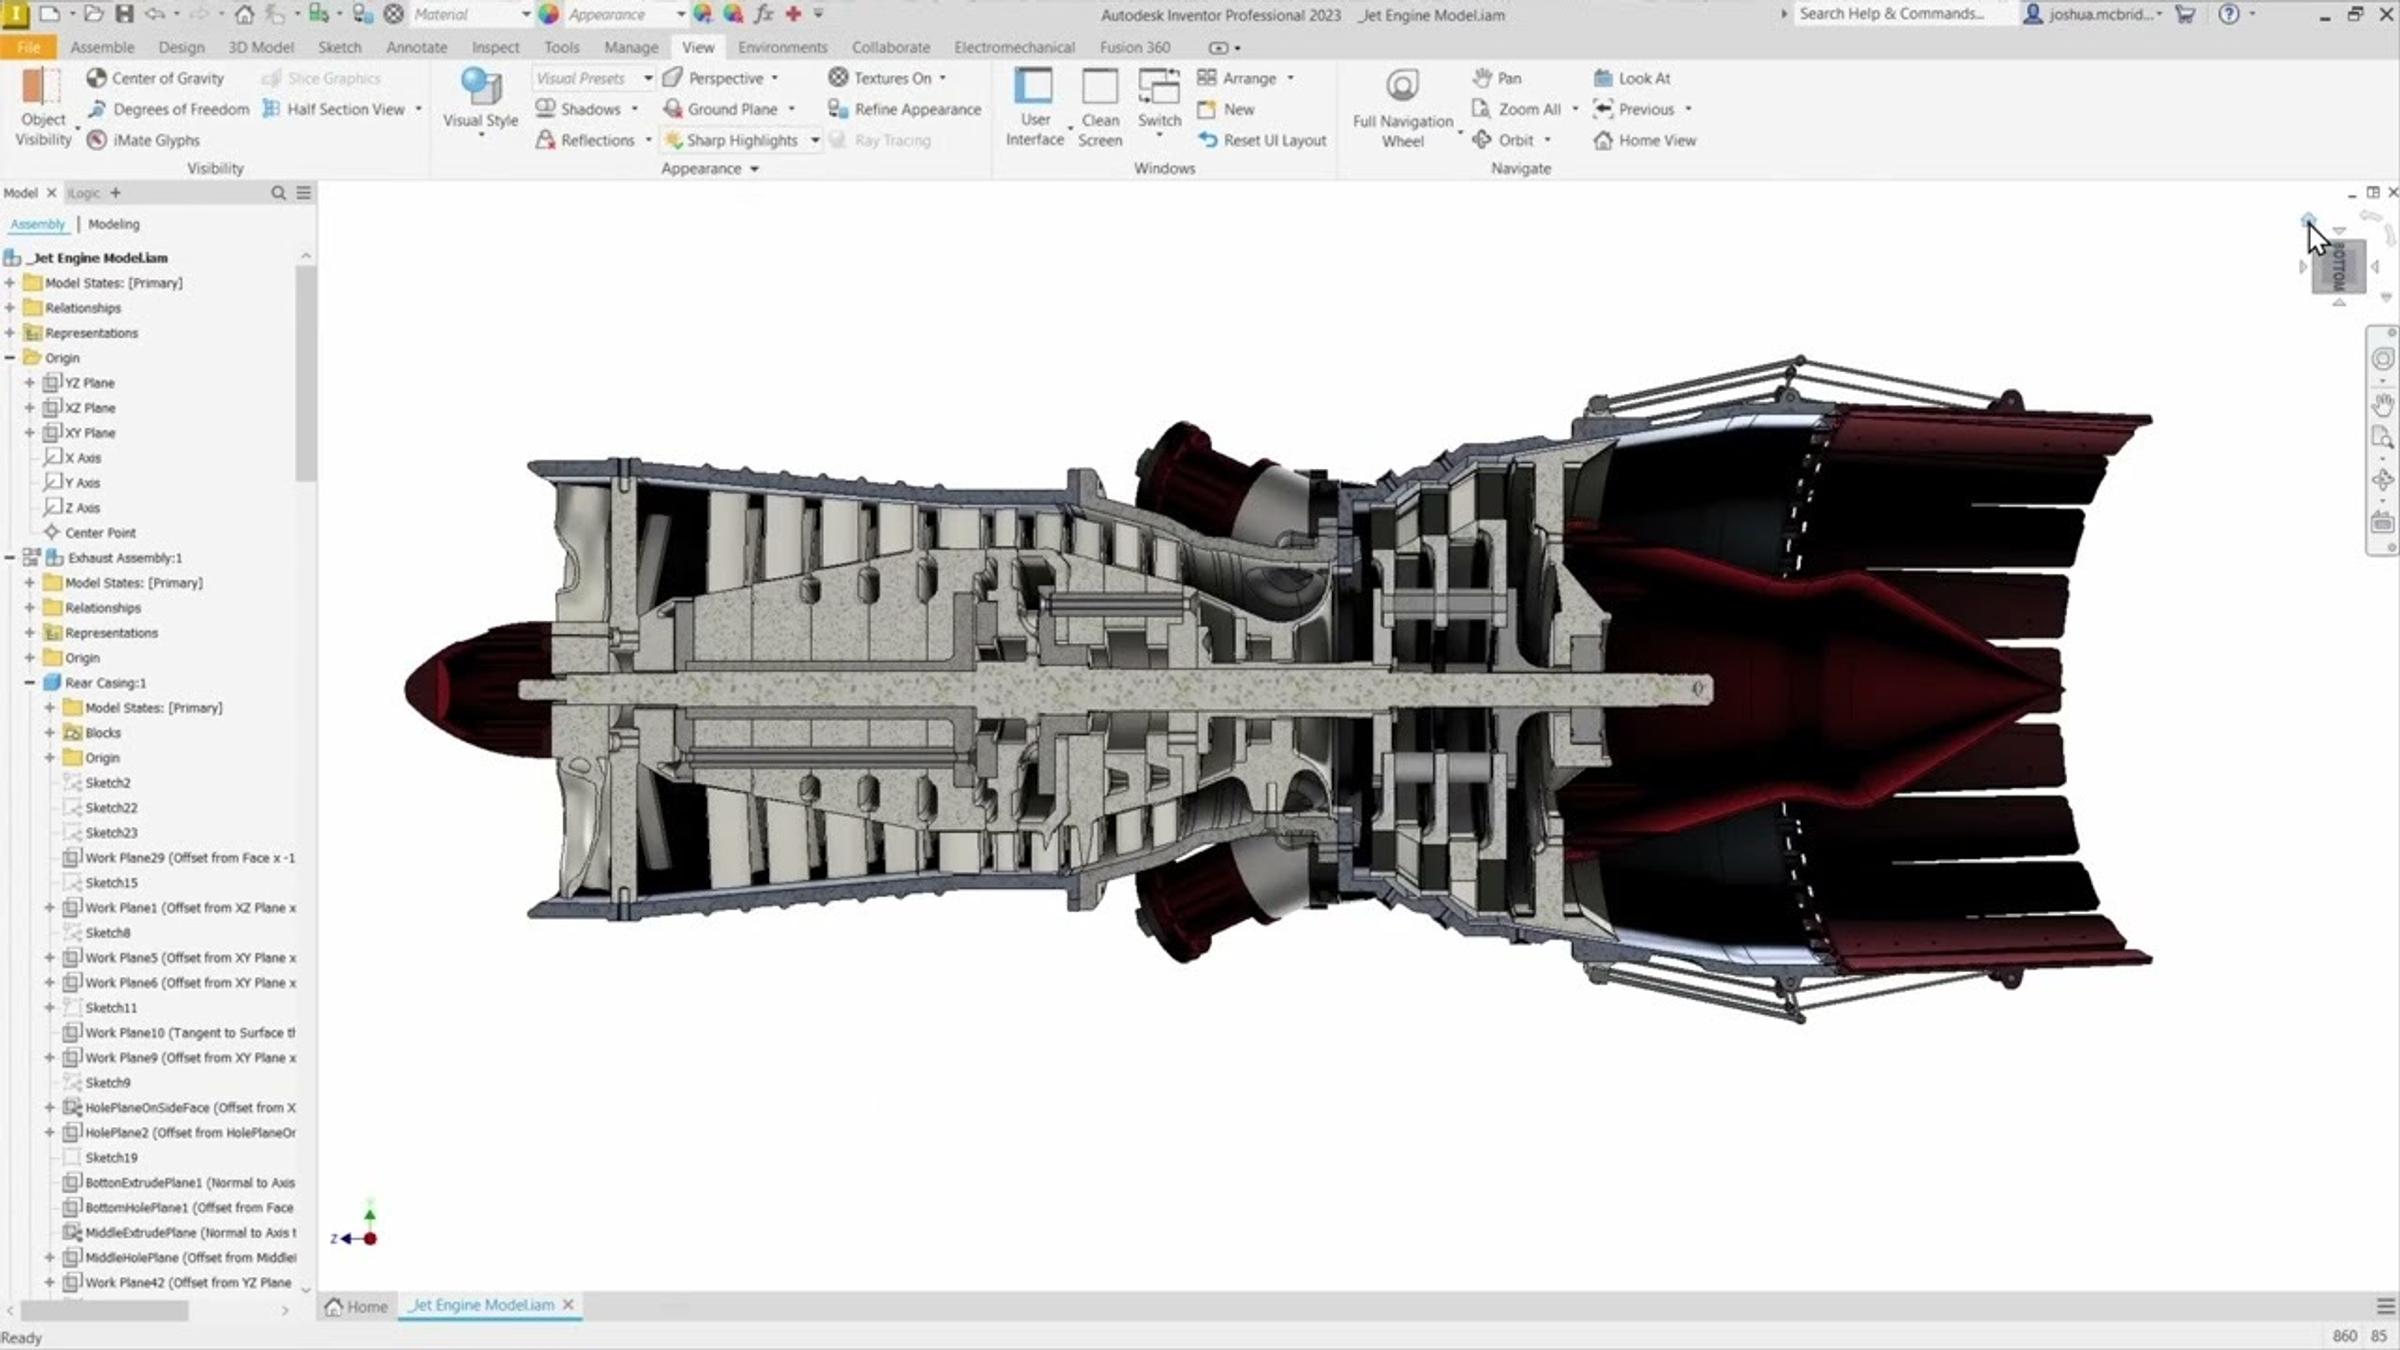Image resolution: width=2400 pixels, height=1350 pixels.
Task: Click Zoom All
Action: (1516, 109)
